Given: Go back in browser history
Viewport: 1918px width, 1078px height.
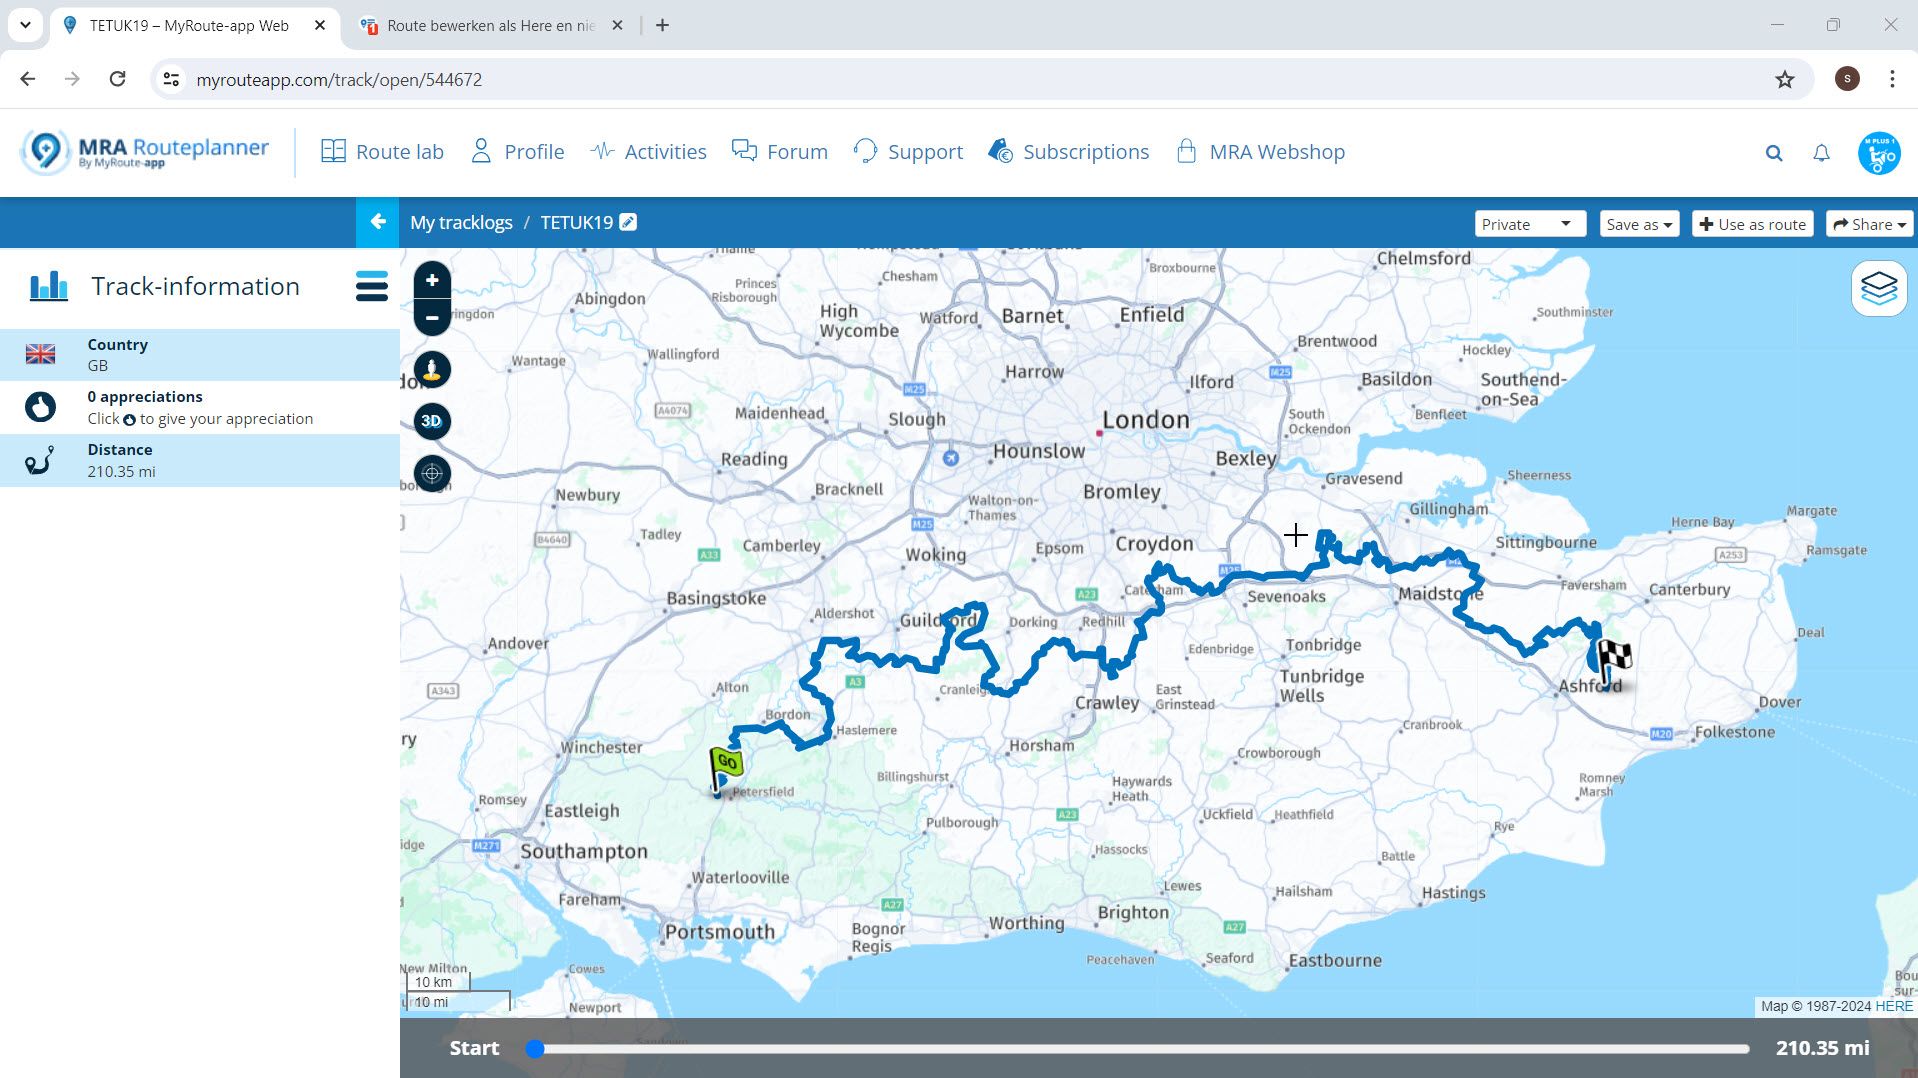Looking at the screenshot, I should tap(28, 79).
